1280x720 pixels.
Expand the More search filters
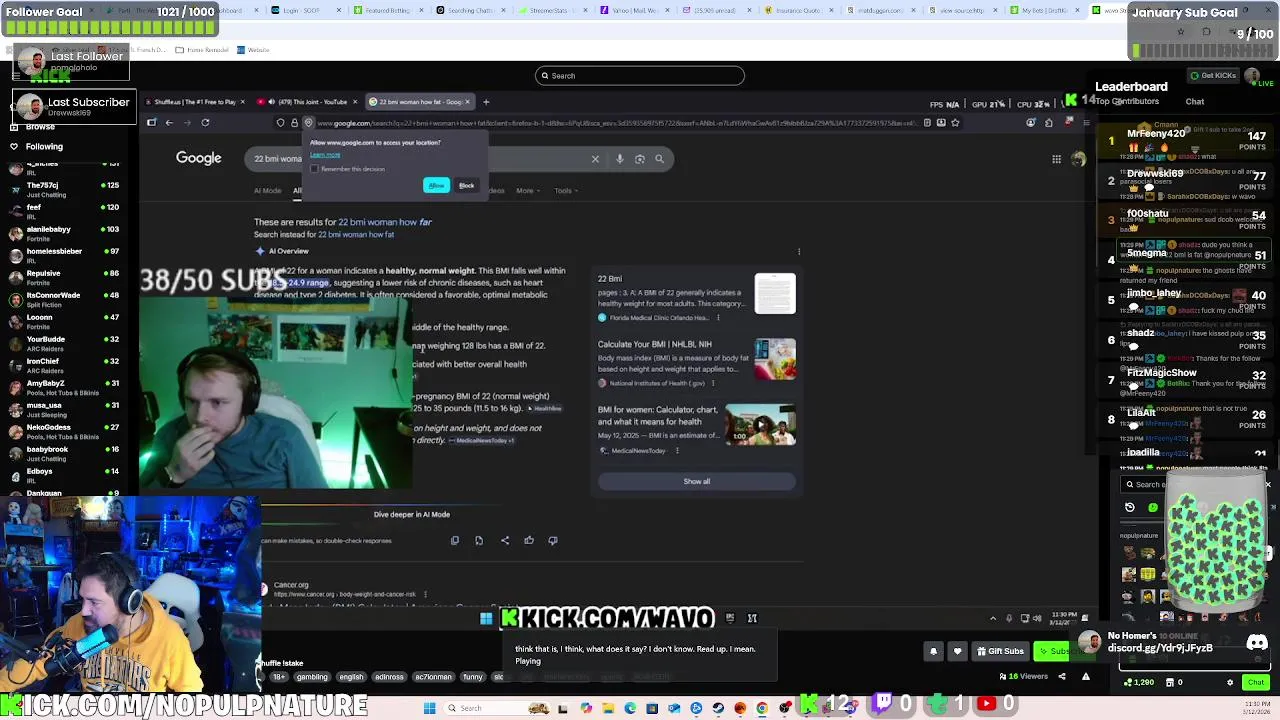pos(527,190)
